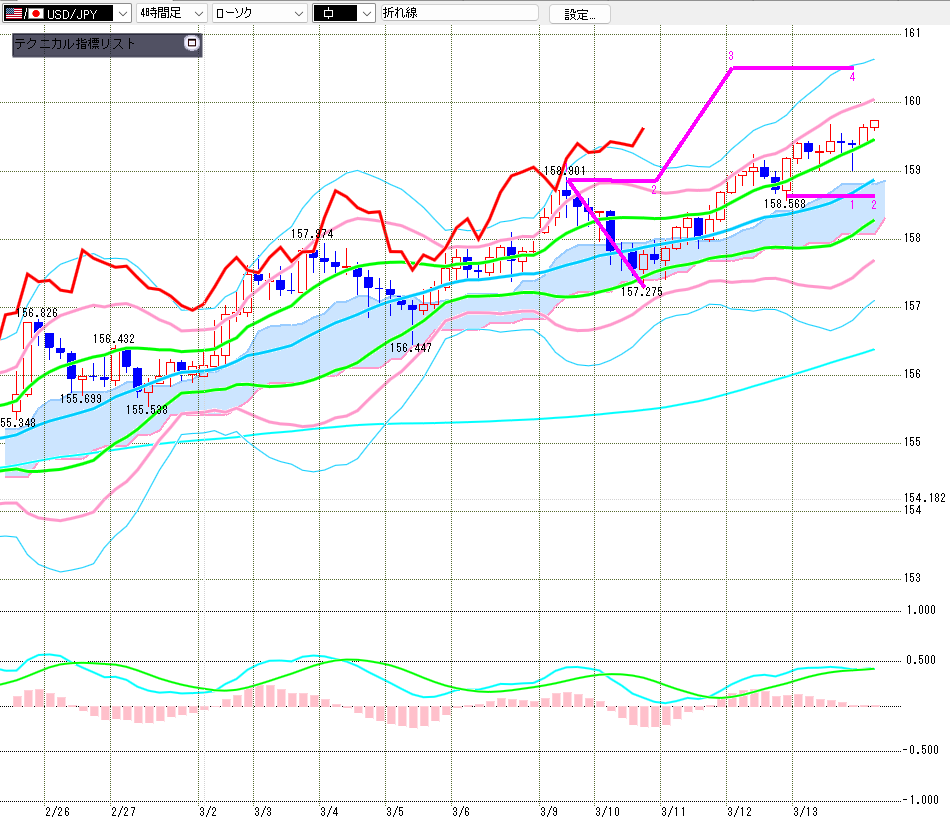Select magenta wave marker 4
This screenshot has width=950, height=820.
(851, 77)
